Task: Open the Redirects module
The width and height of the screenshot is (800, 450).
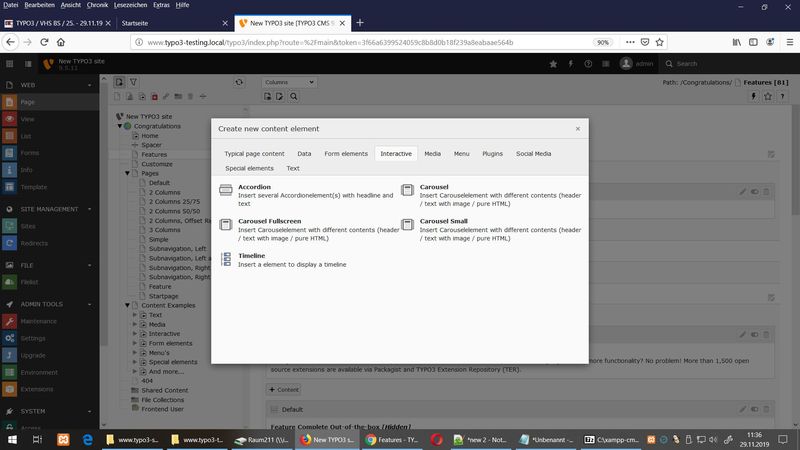Action: [x=49, y=243]
